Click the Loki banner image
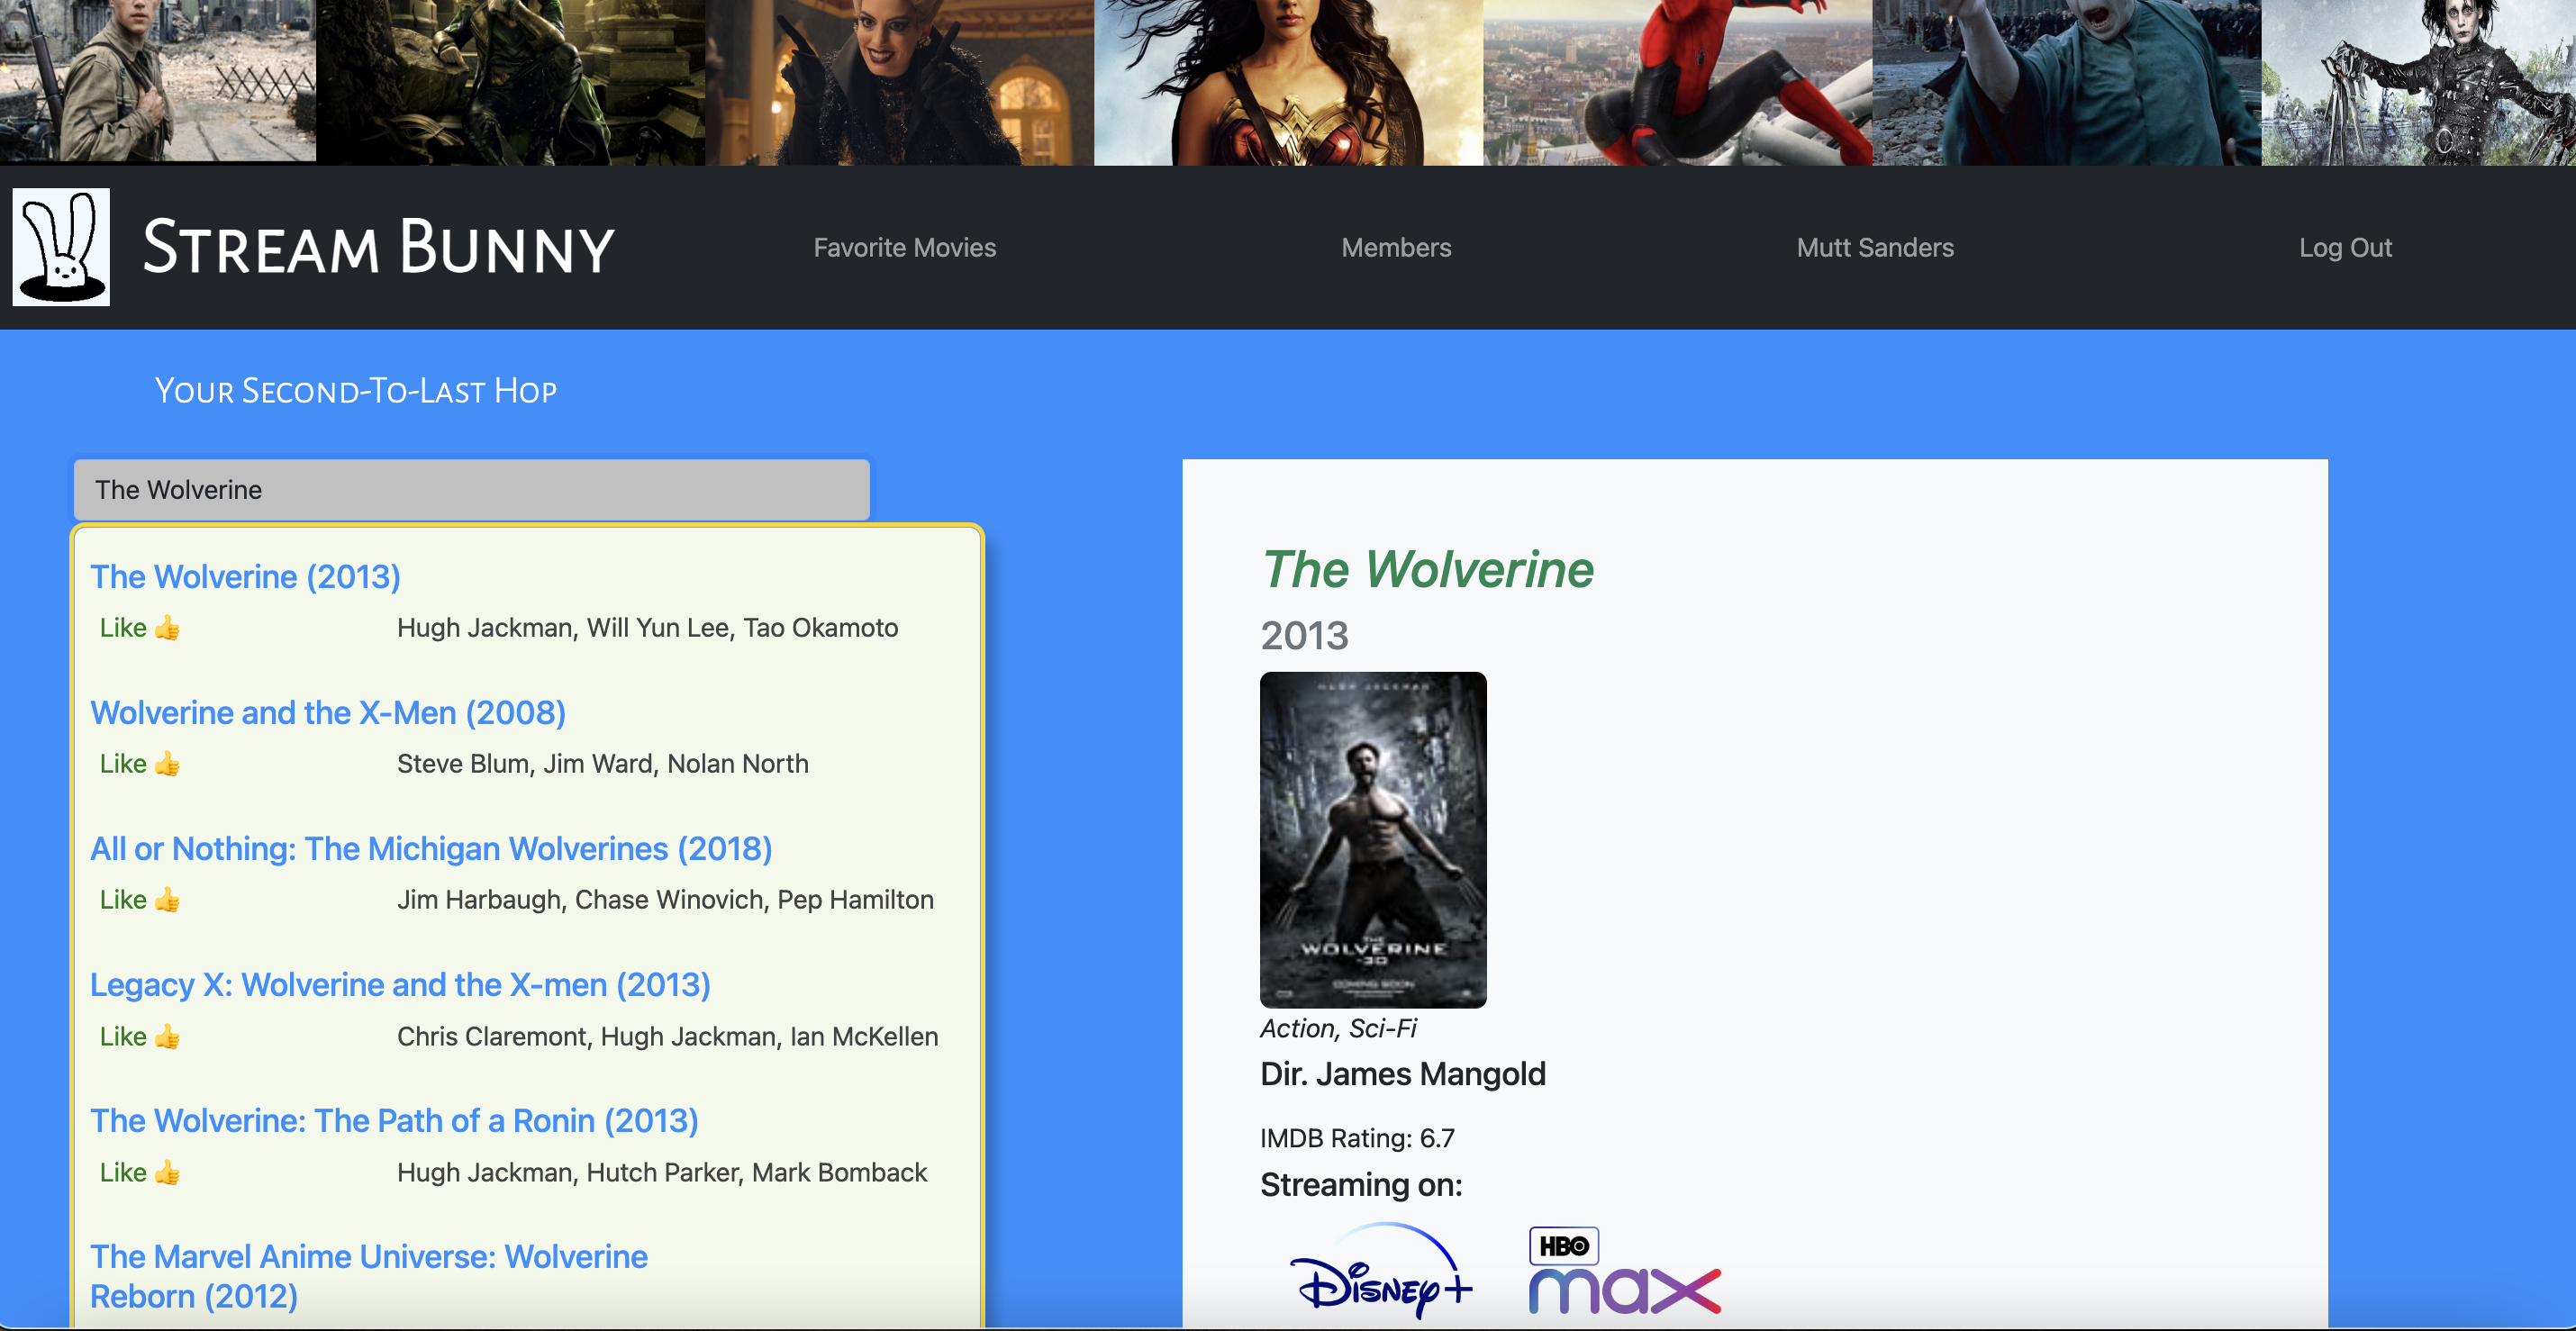 pos(510,82)
